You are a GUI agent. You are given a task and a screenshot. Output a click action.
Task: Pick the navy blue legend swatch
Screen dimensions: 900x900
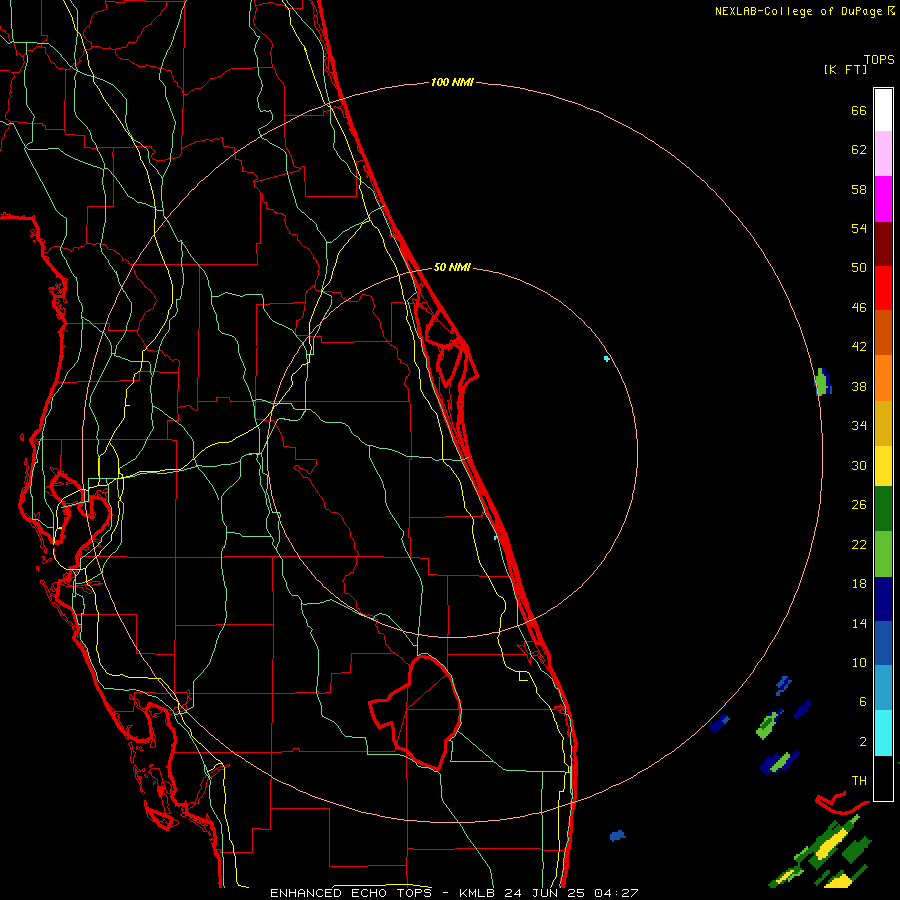click(x=883, y=599)
